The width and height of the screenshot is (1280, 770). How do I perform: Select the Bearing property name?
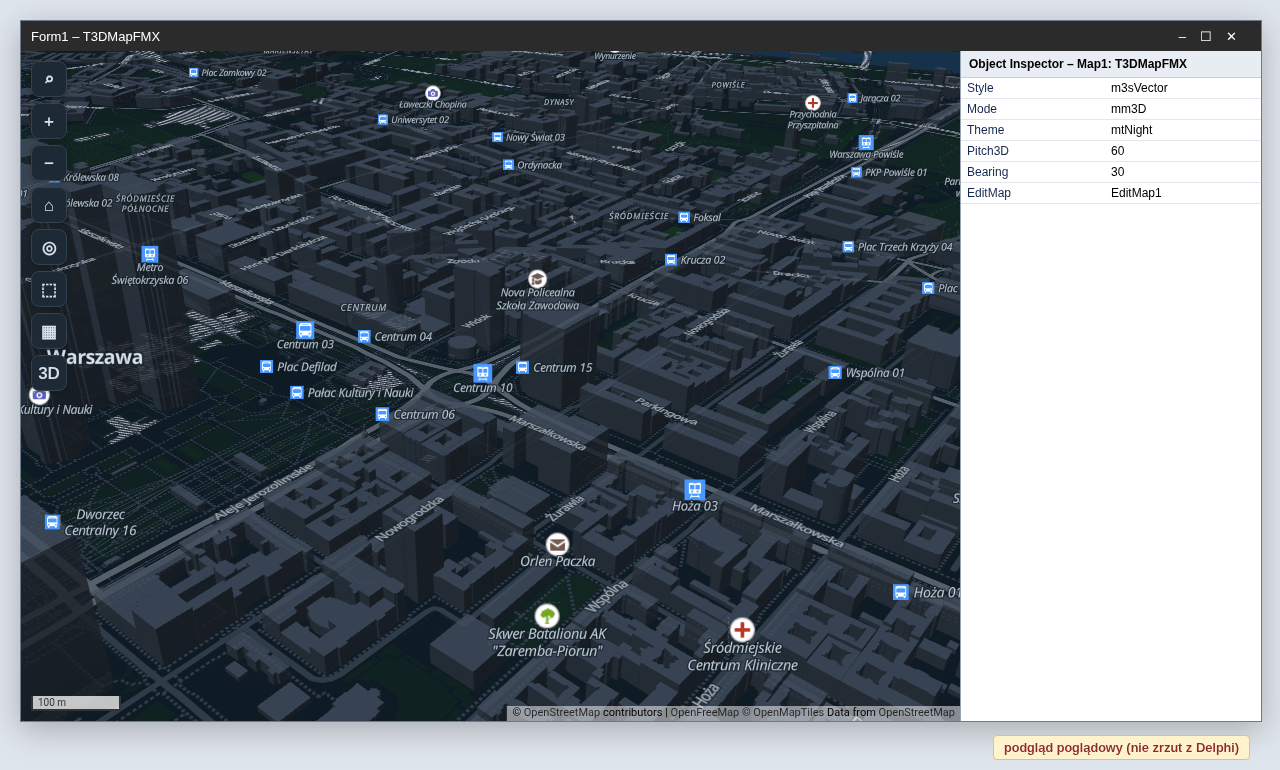click(x=987, y=172)
